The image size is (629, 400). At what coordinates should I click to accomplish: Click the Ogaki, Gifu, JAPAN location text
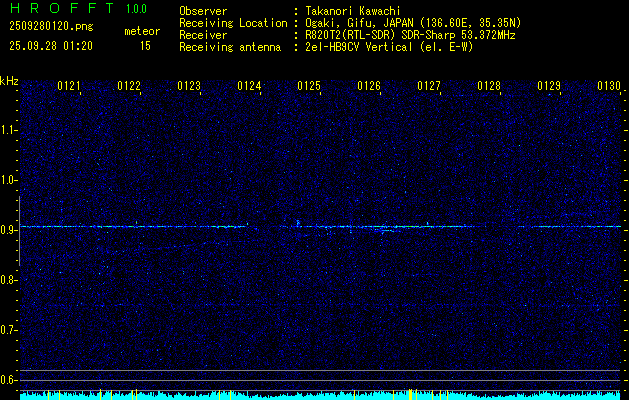411,23
